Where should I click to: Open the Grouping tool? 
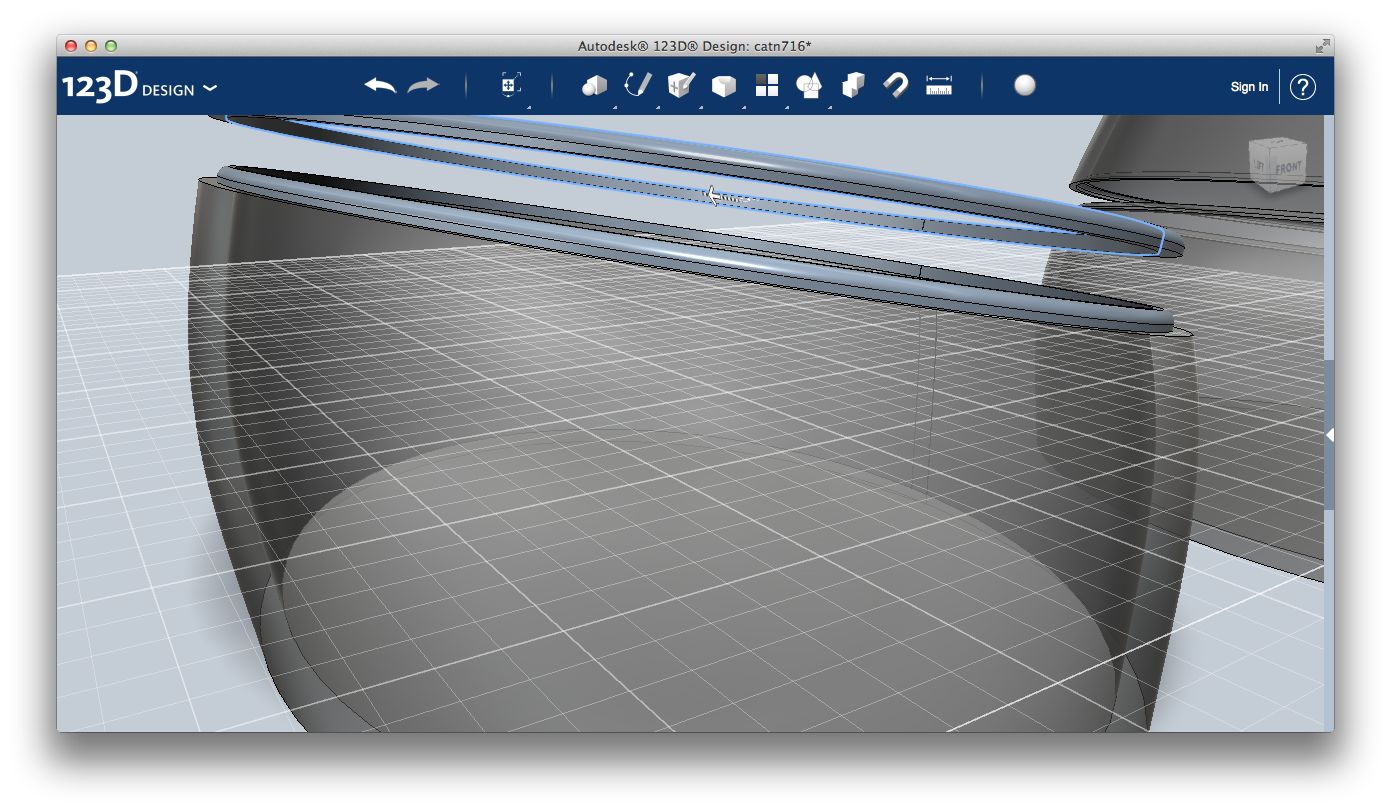[809, 86]
